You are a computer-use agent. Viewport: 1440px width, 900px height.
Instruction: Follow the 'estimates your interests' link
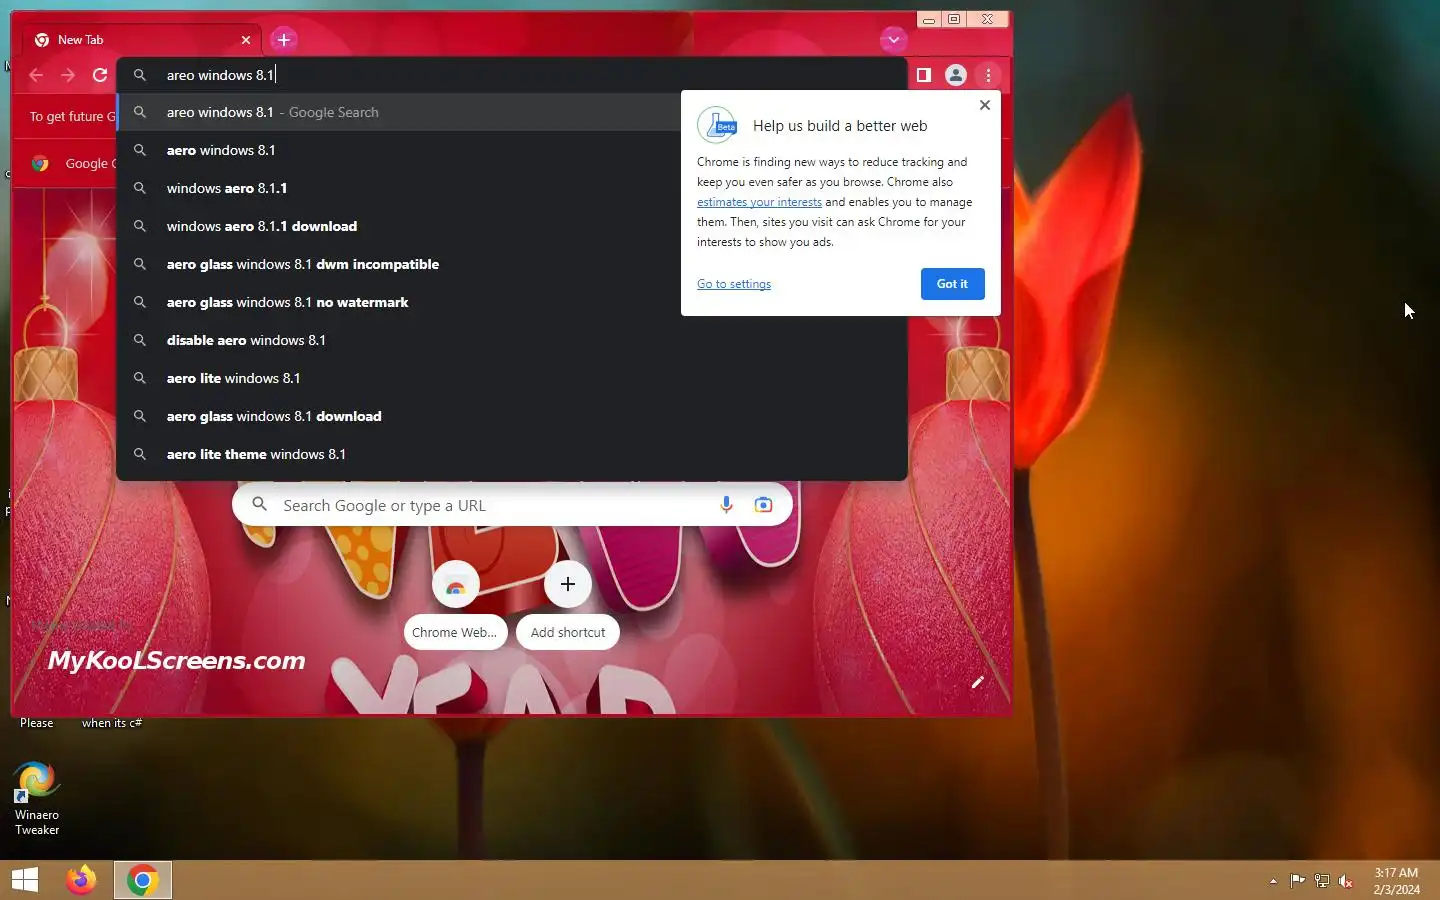[759, 202]
